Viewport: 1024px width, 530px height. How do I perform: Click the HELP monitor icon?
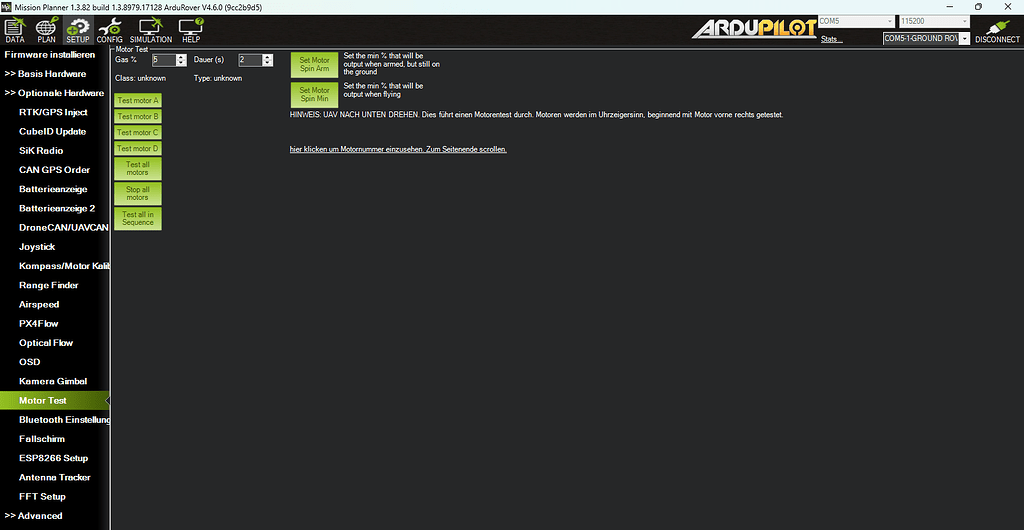(x=191, y=30)
